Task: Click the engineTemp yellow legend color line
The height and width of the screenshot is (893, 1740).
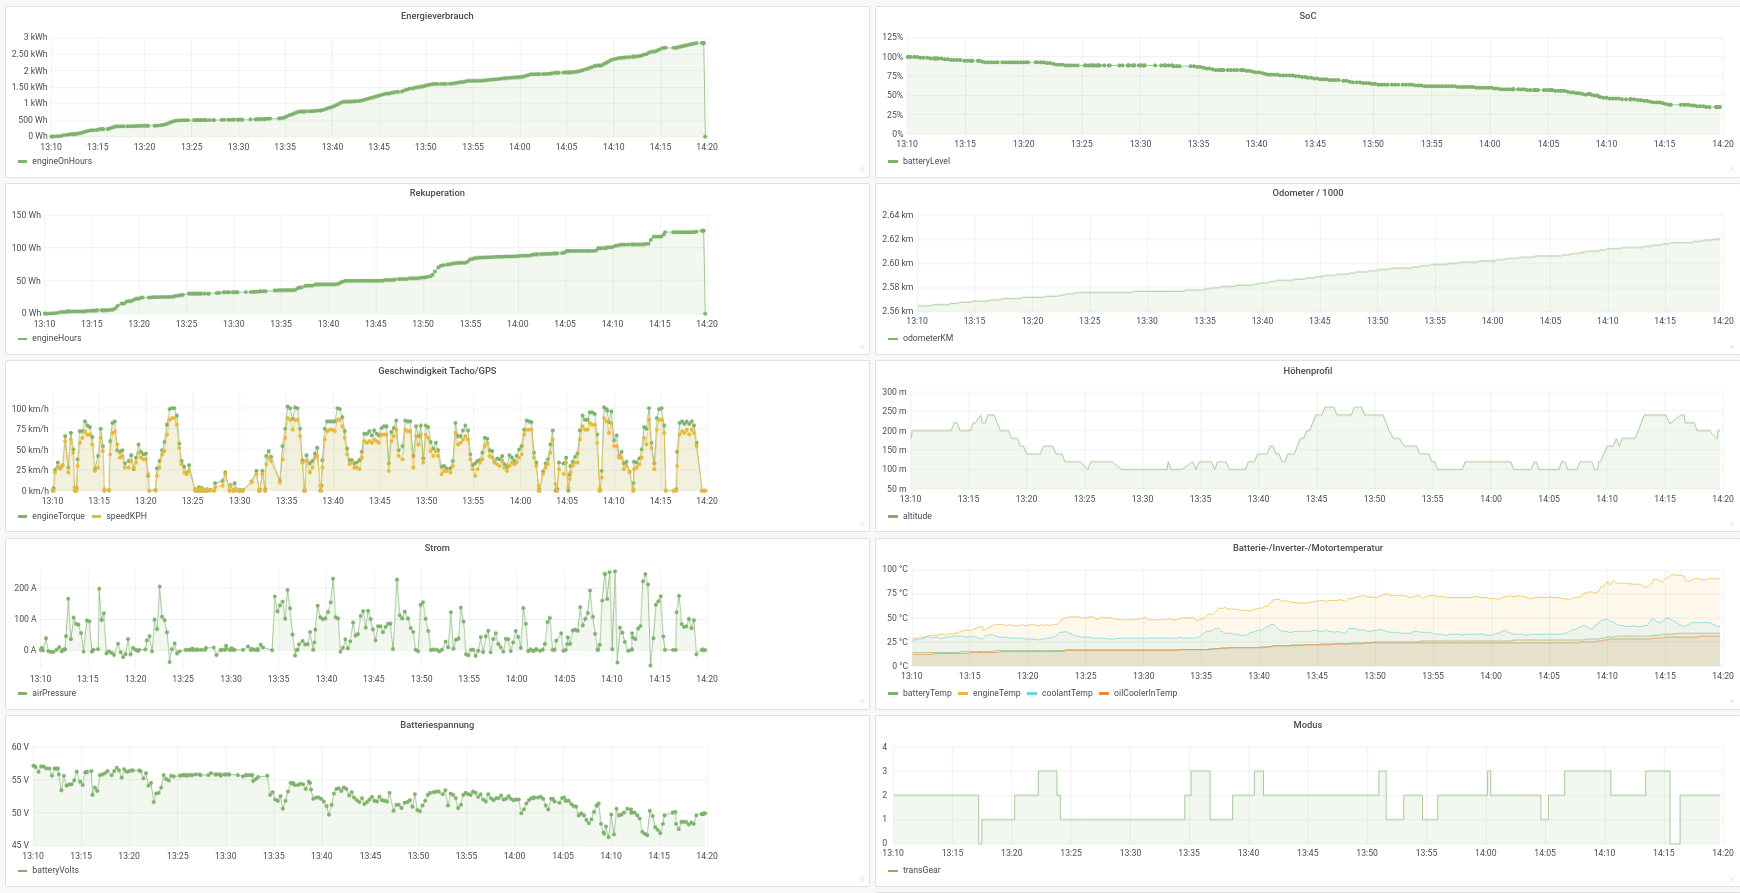Action: [963, 693]
